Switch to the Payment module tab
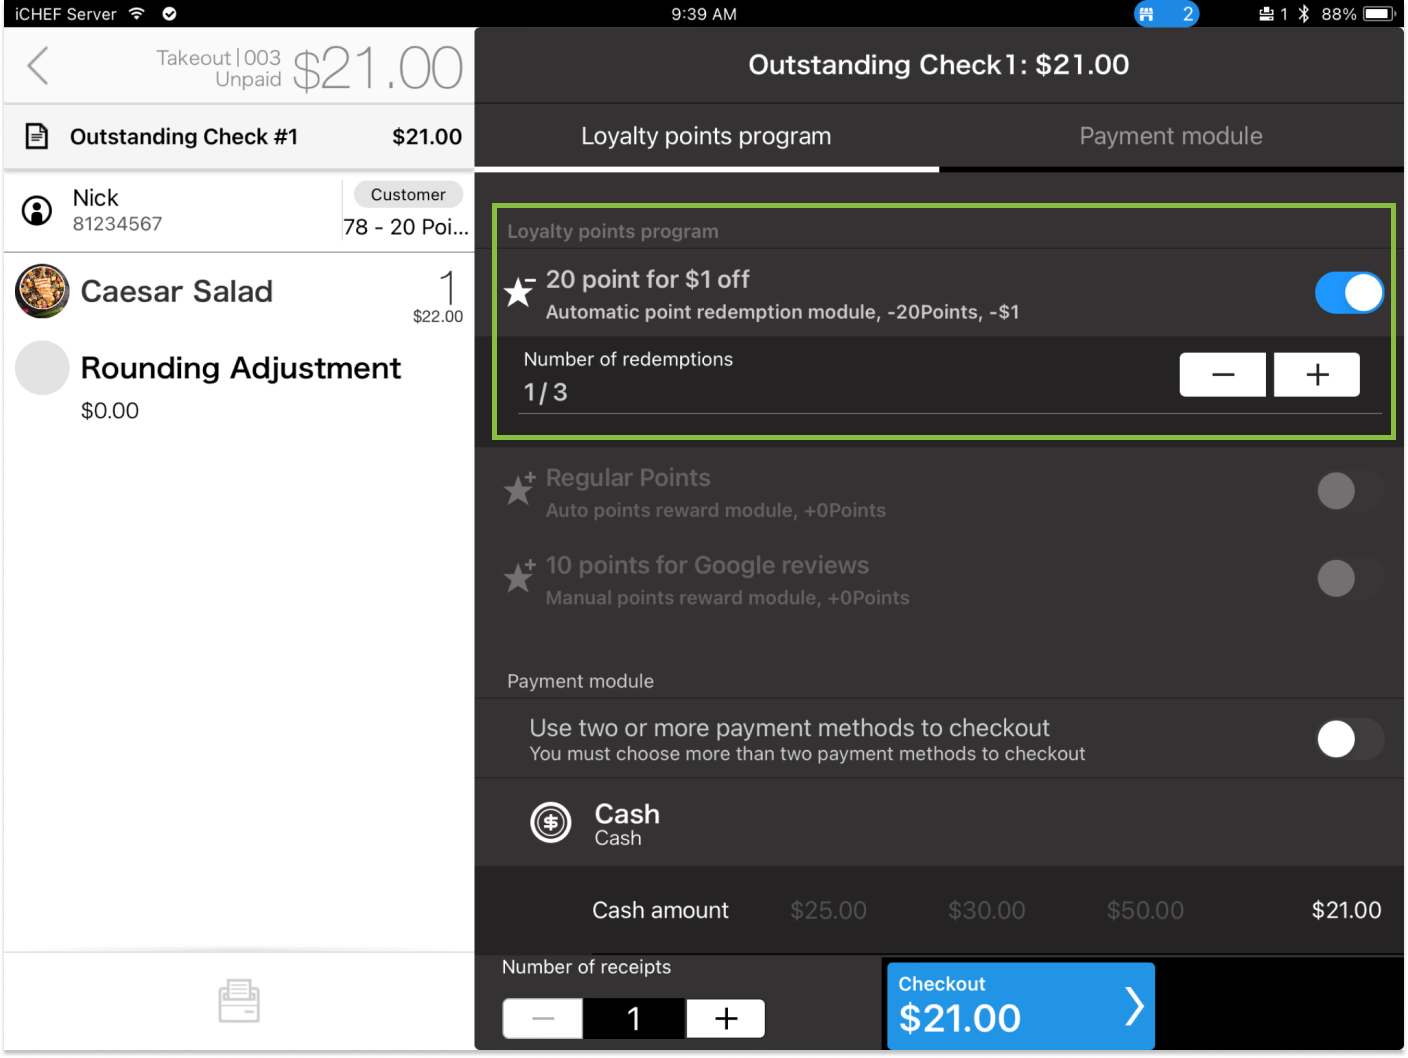 [1170, 136]
